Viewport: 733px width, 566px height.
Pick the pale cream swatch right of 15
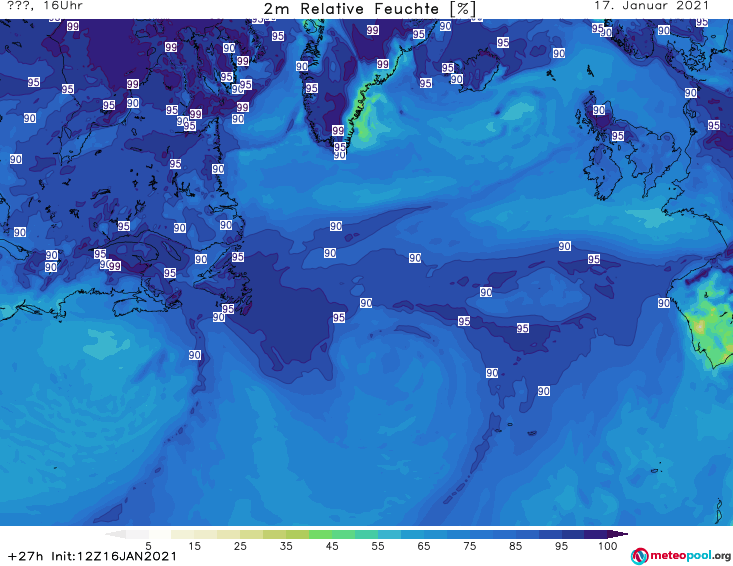(x=206, y=534)
